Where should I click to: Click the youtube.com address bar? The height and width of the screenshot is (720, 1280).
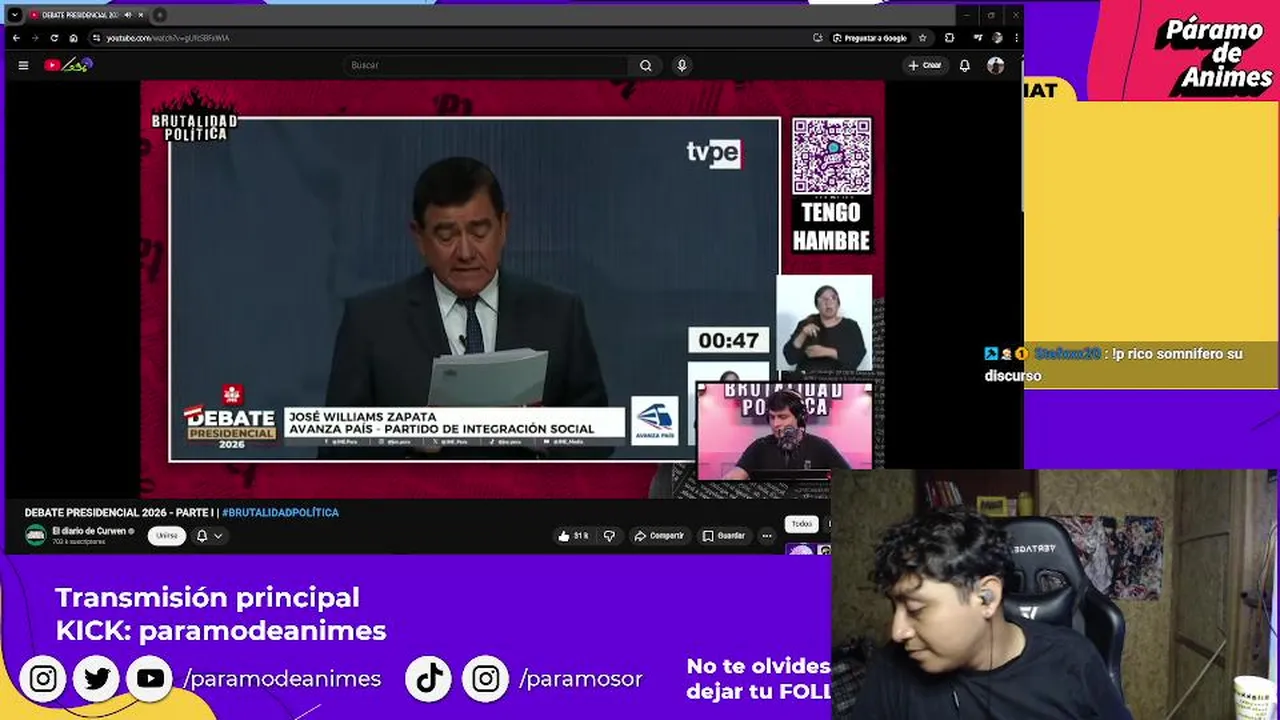tap(450, 38)
